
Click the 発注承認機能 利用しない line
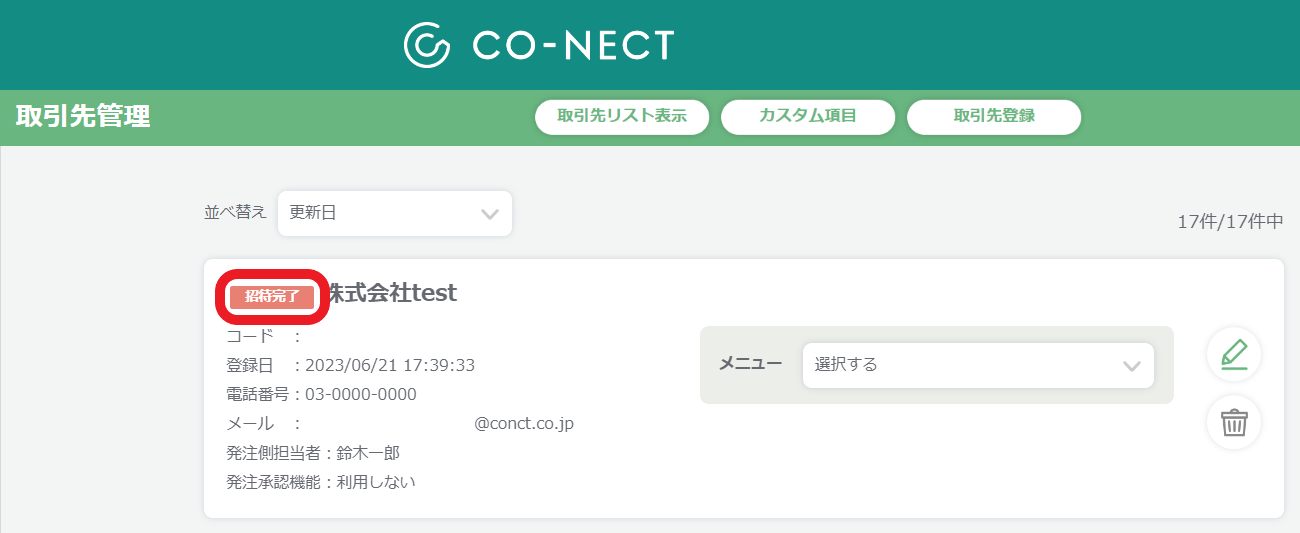coord(321,482)
